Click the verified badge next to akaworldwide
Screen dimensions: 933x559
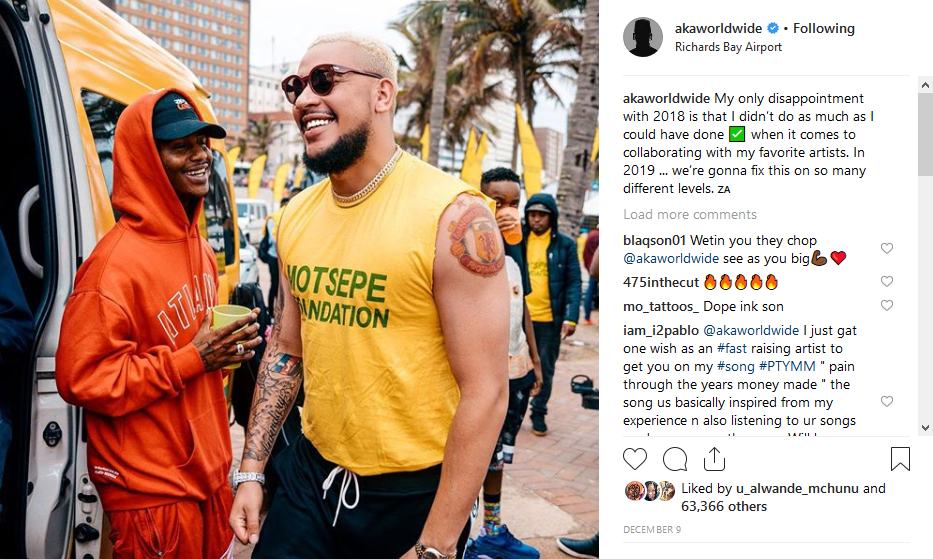772,28
